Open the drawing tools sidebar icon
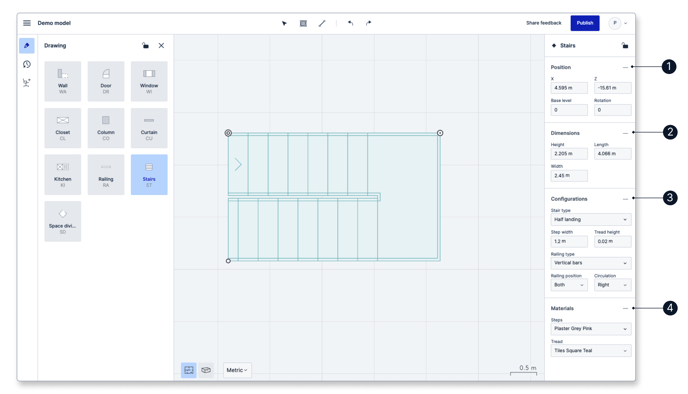 tap(27, 46)
